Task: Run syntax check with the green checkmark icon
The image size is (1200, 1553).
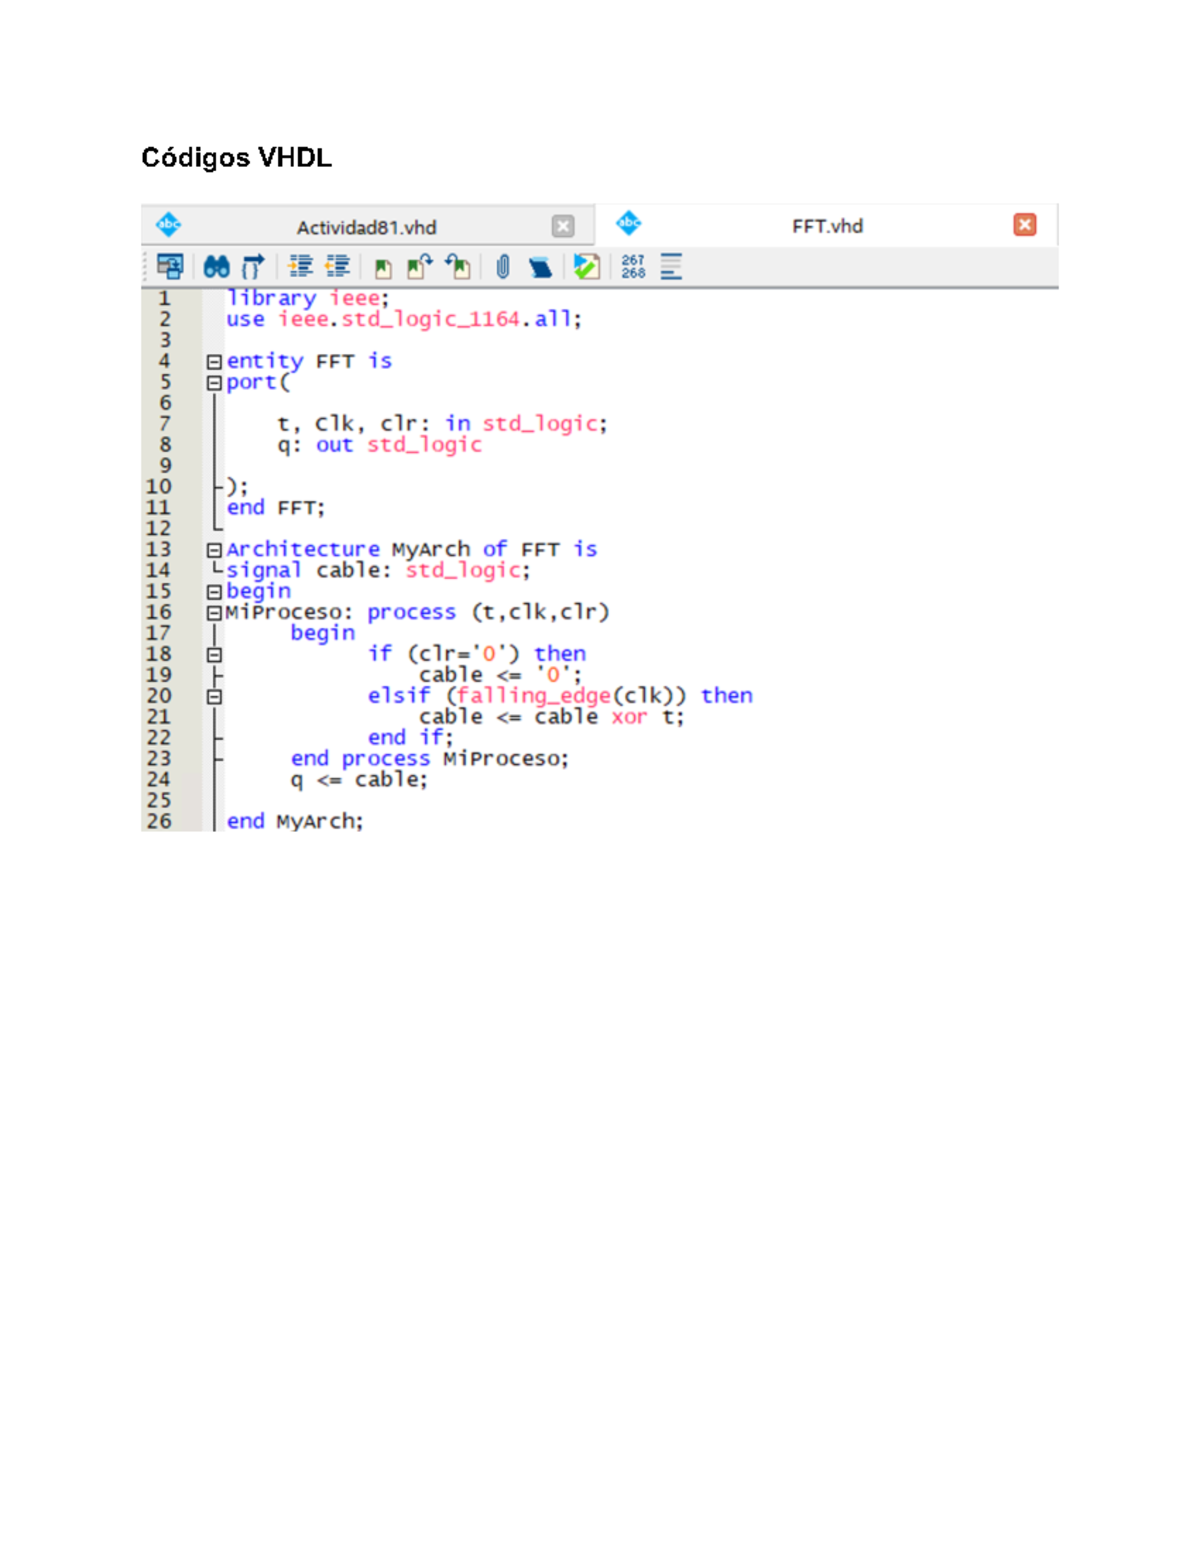Action: [x=586, y=267]
